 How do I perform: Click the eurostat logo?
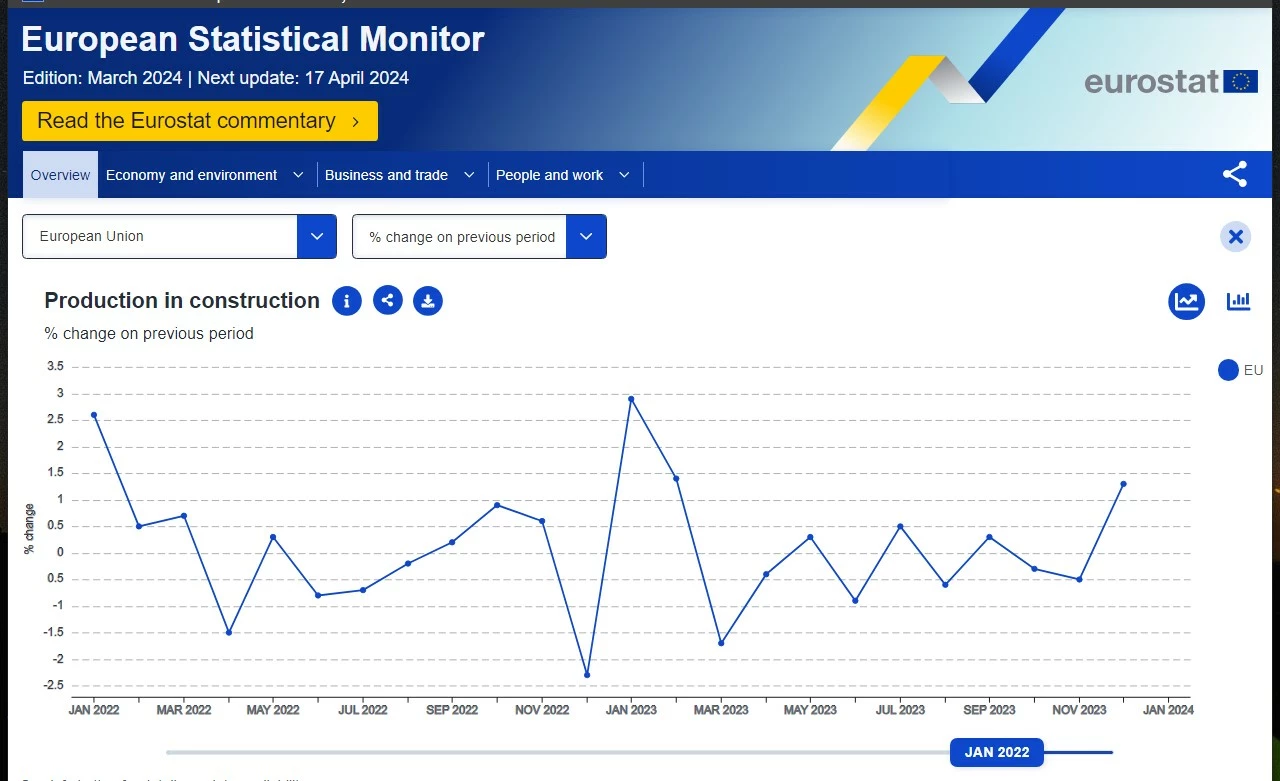pyautogui.click(x=1171, y=81)
